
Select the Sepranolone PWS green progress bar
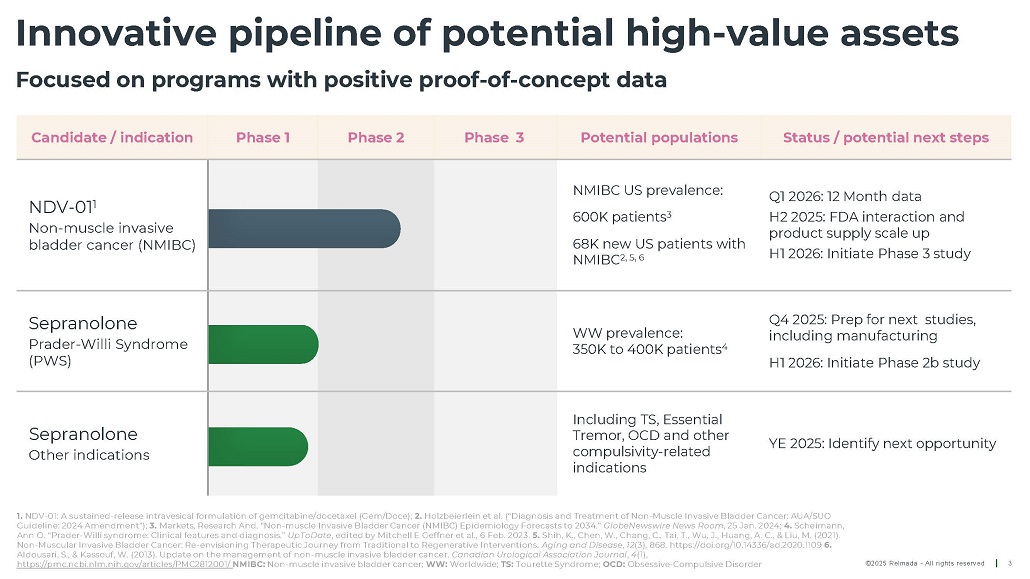click(263, 344)
